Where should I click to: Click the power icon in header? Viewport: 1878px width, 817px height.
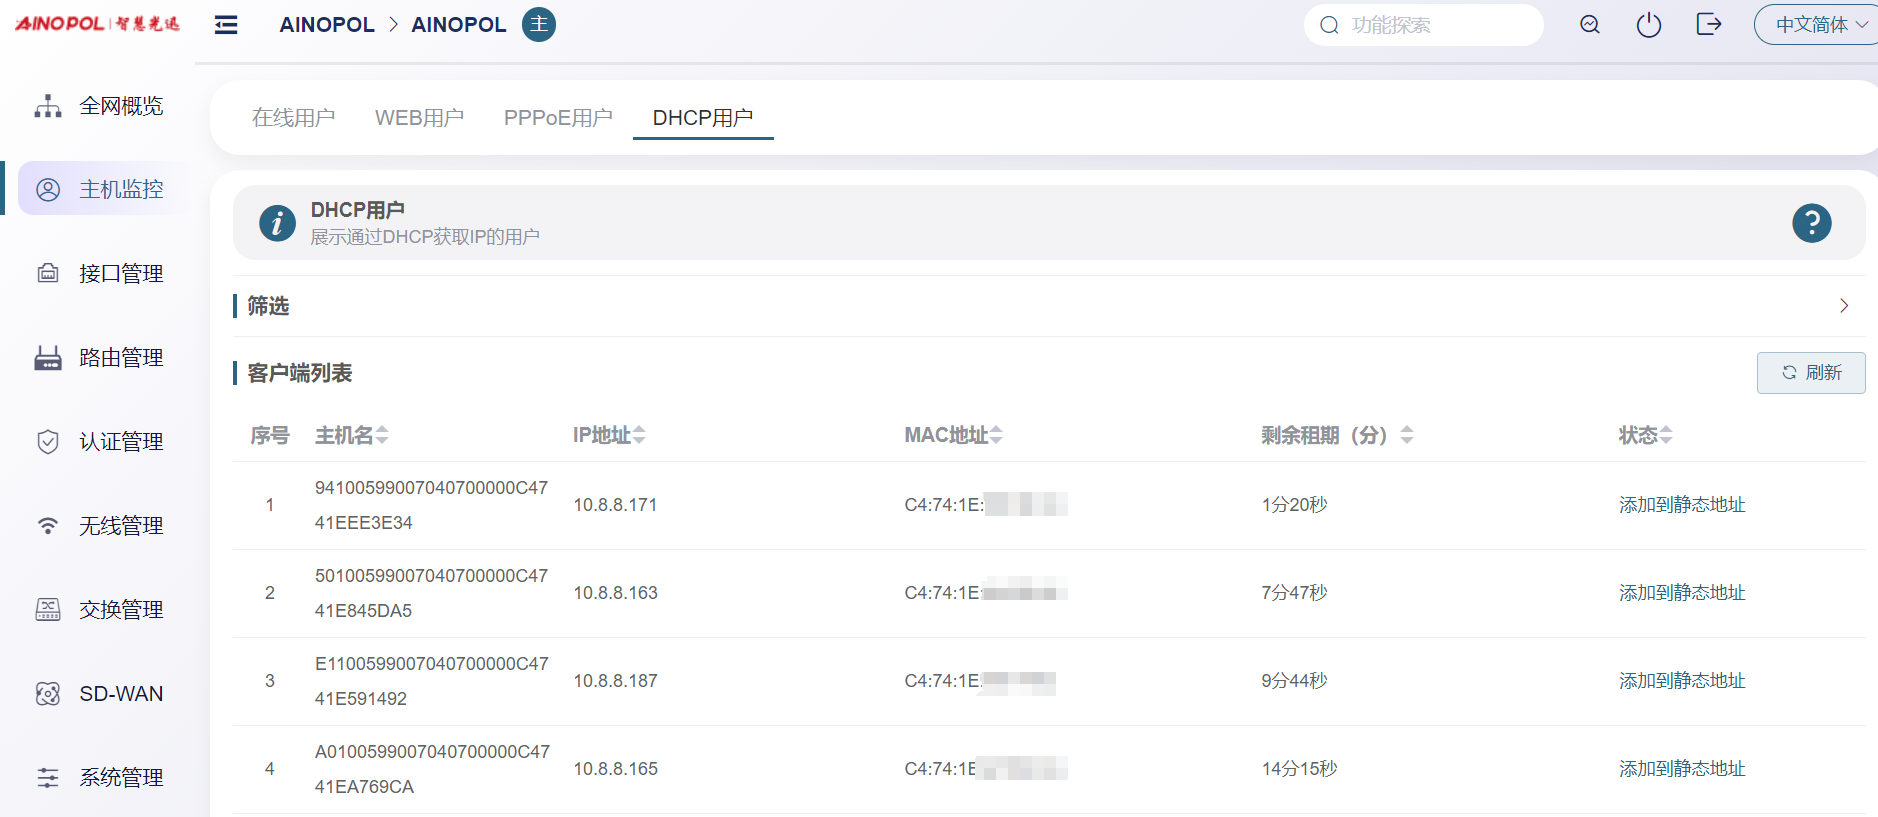pyautogui.click(x=1649, y=25)
